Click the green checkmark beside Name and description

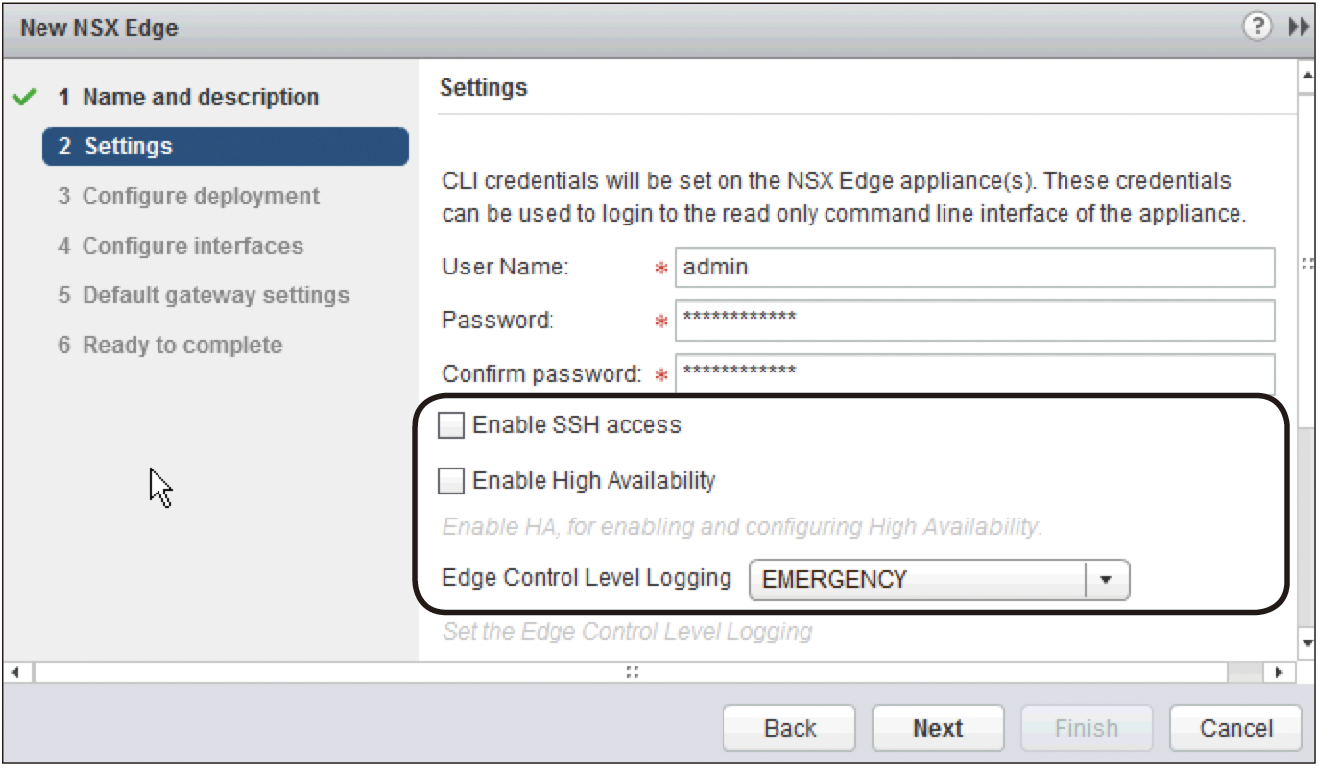point(26,98)
